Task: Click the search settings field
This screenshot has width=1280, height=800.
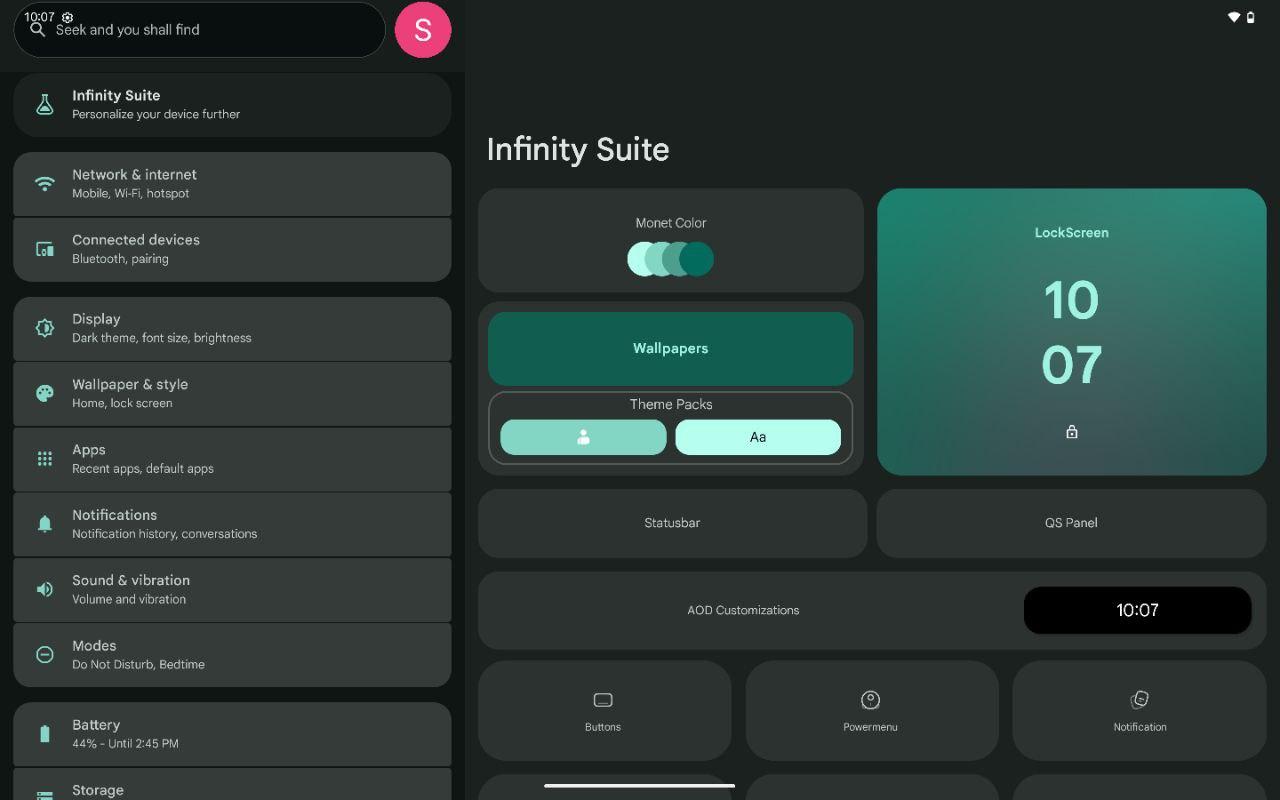Action: click(x=199, y=30)
